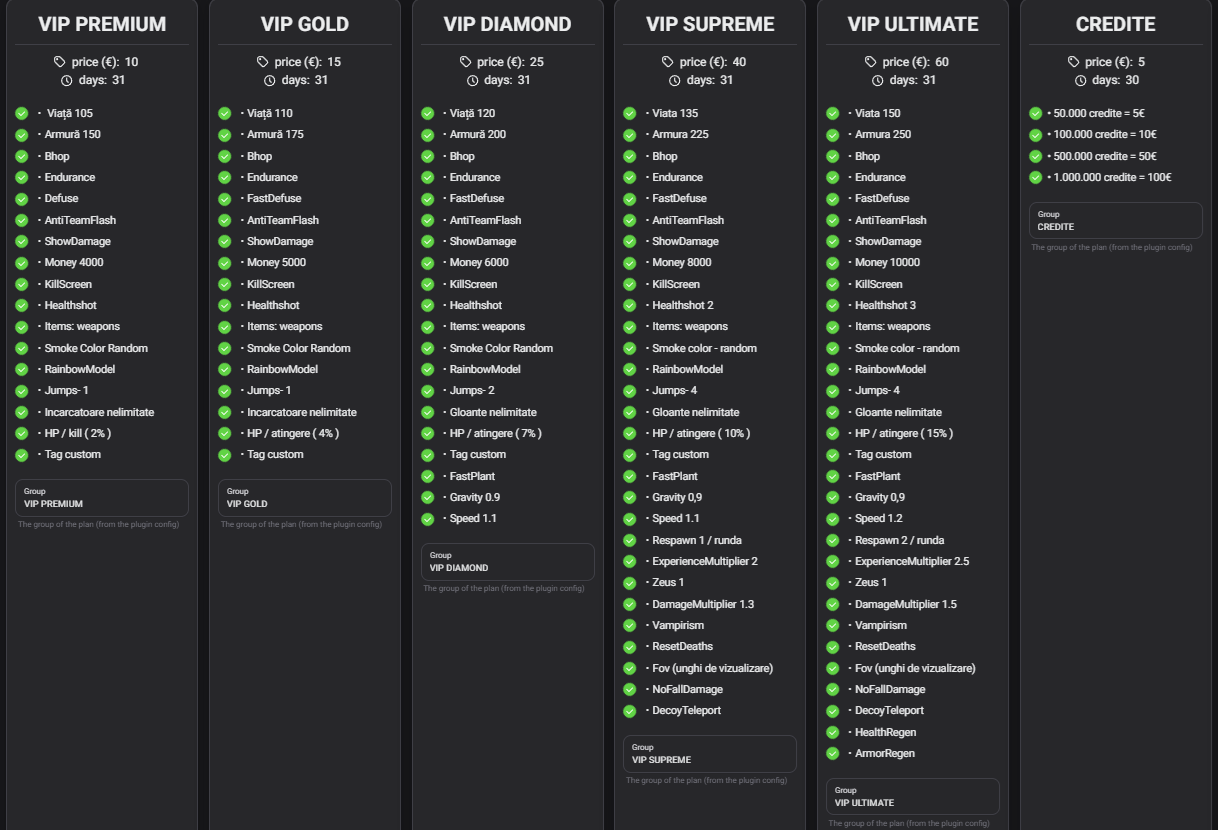1218x830 pixels.
Task: Click green check beside 1.000.000 credite = 100€
Action: click(1036, 178)
